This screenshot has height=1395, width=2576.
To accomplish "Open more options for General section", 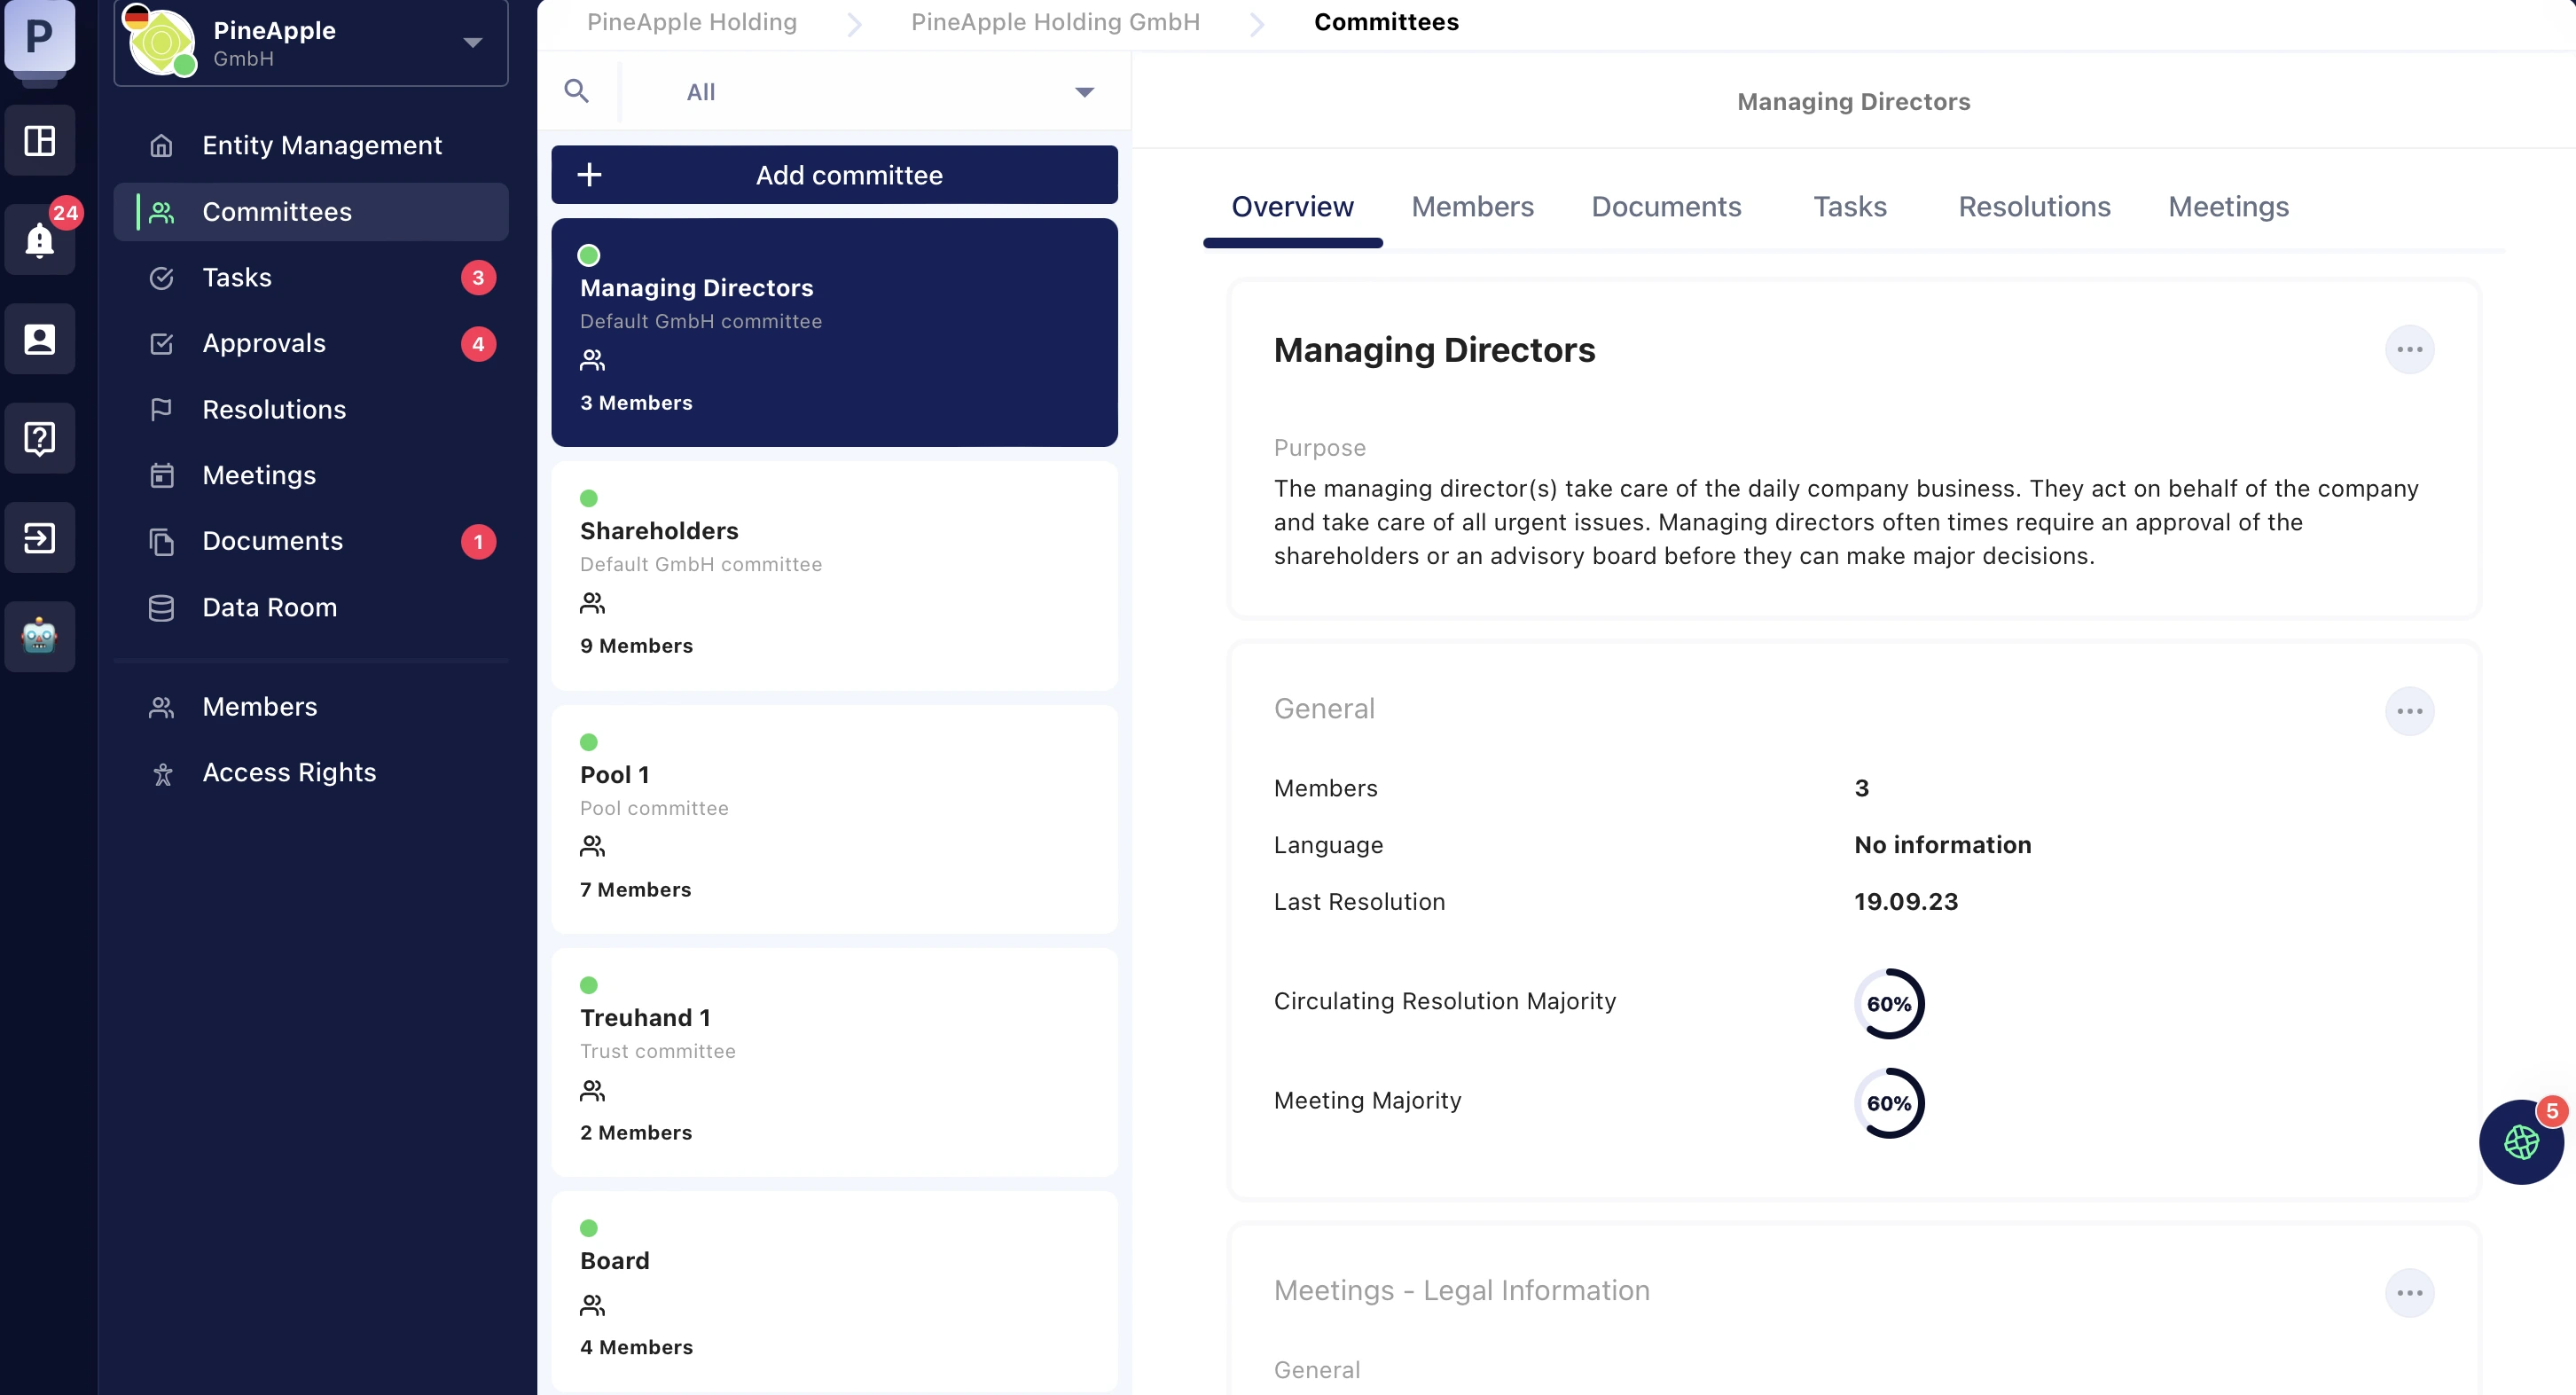I will tap(2409, 711).
